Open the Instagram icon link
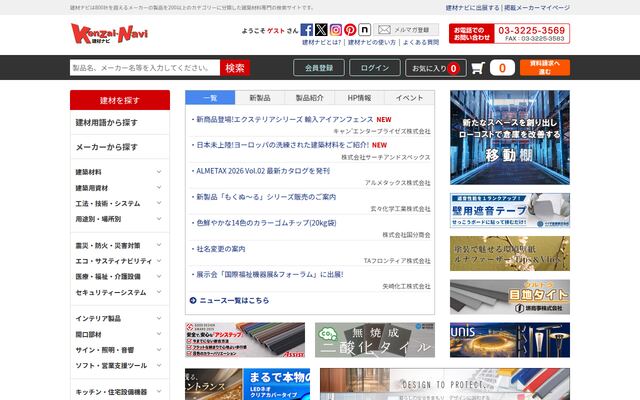The image size is (640, 400). point(336,30)
